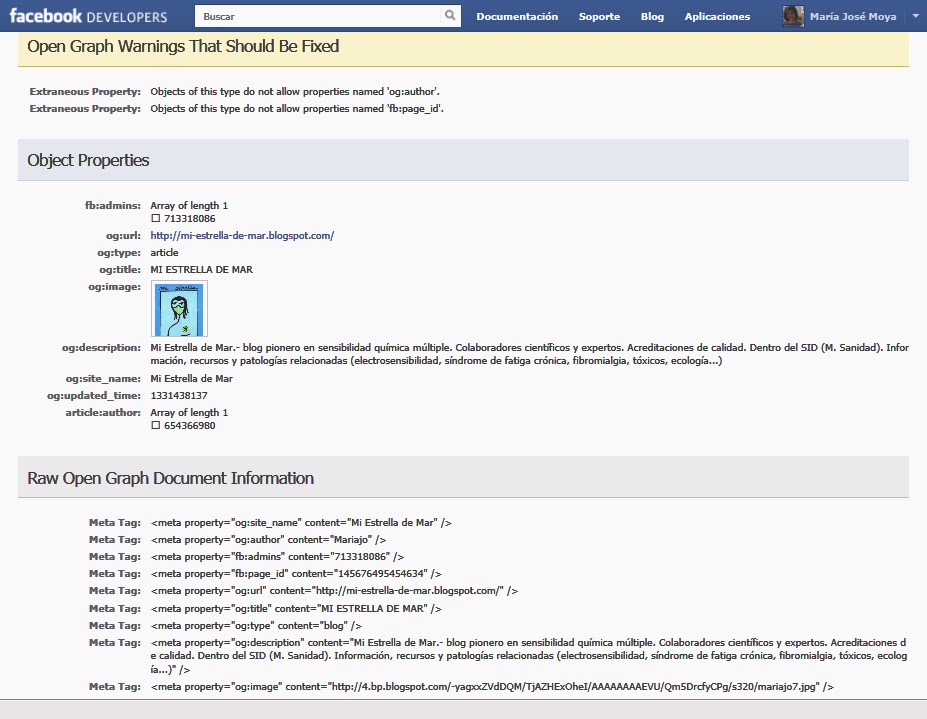Click the fb:admins property label
This screenshot has width=927, height=719.
113,206
